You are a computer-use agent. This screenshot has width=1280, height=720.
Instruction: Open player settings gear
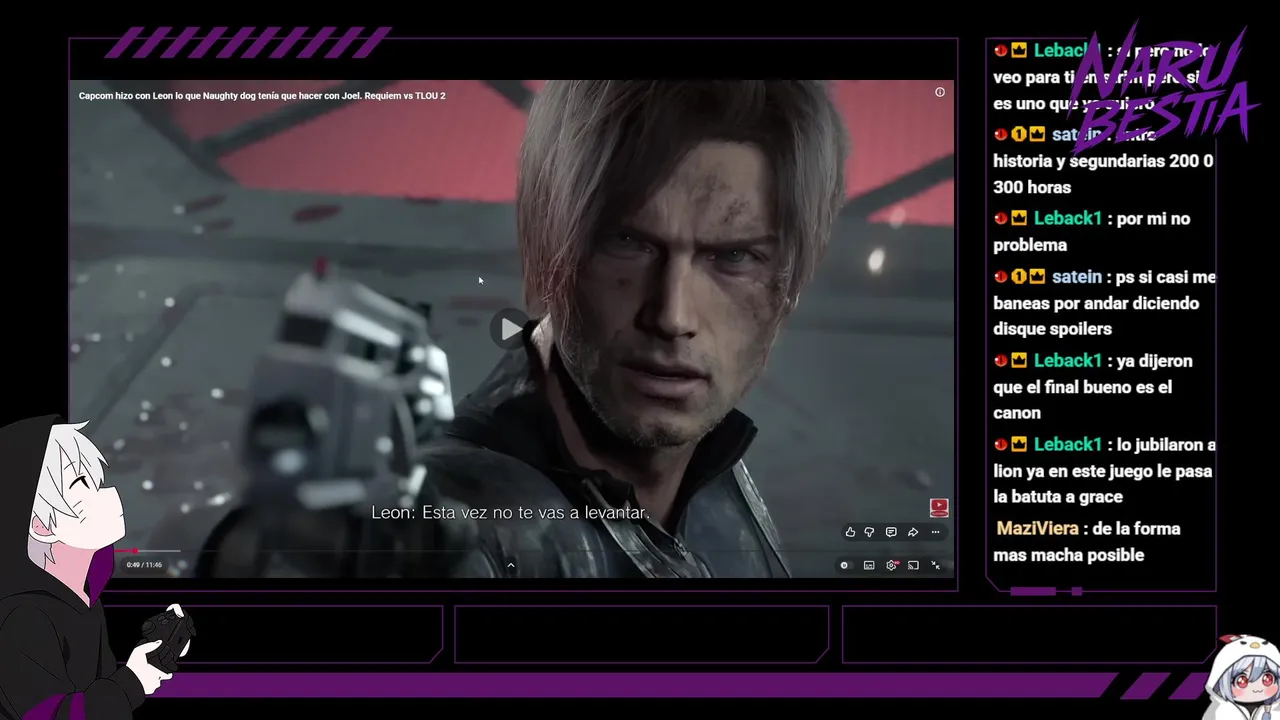click(892, 565)
